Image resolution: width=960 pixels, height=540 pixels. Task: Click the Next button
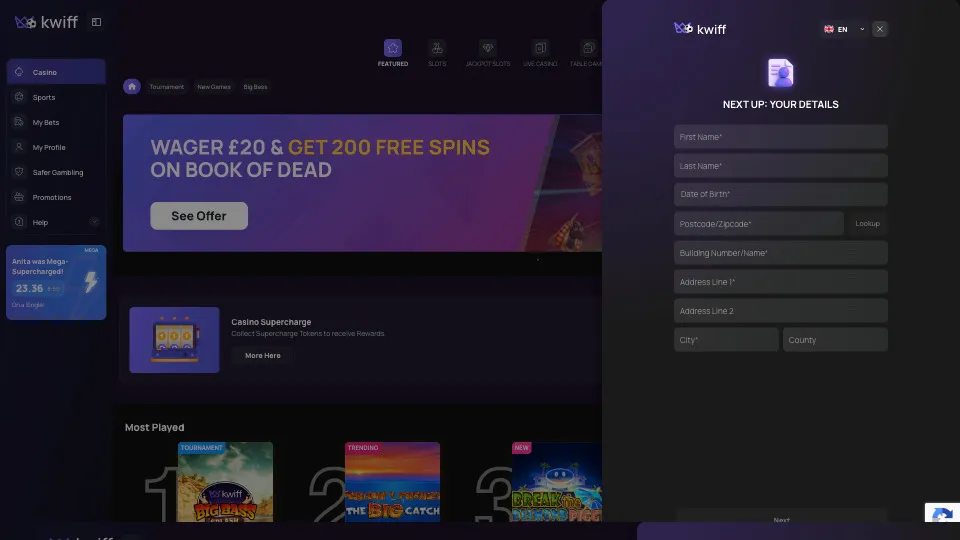[782, 516]
